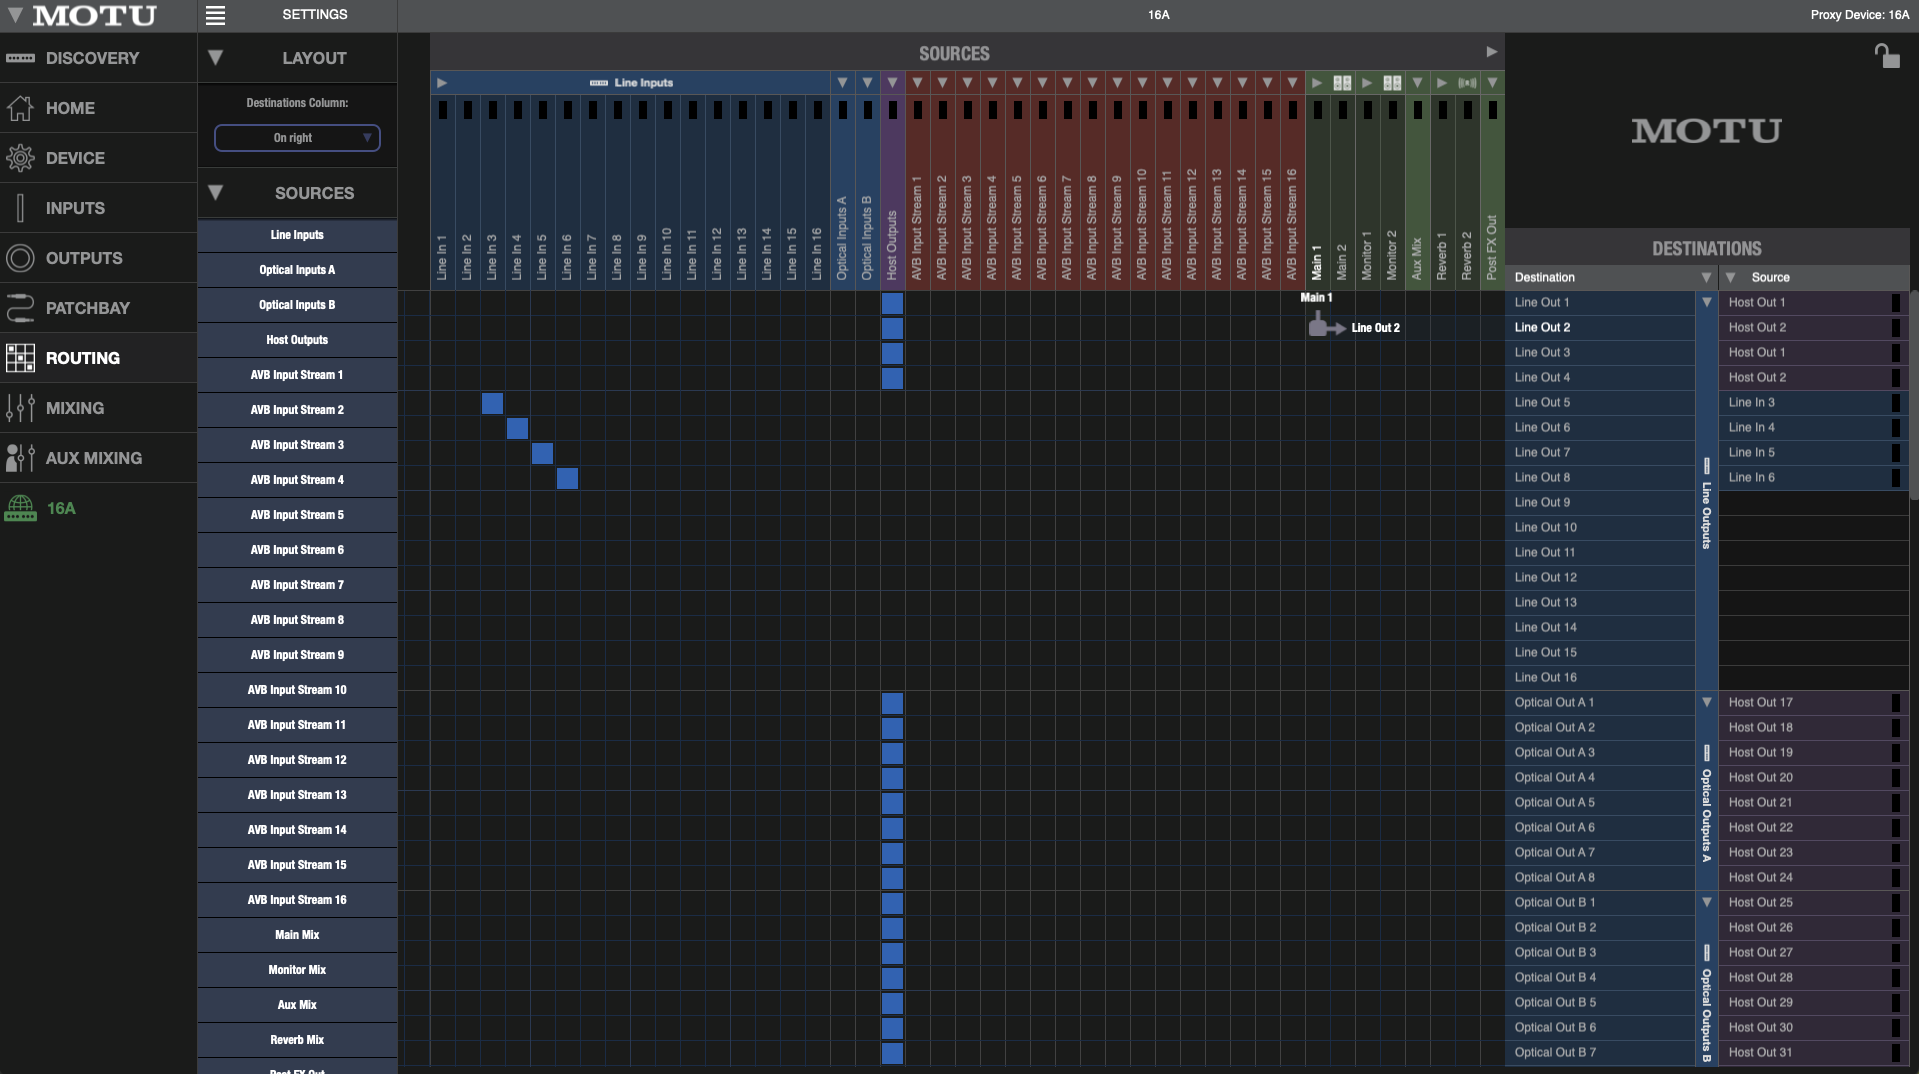The width and height of the screenshot is (1919, 1074).
Task: Toggle routing Line In 5 to Line Out 7
Action: pos(542,453)
